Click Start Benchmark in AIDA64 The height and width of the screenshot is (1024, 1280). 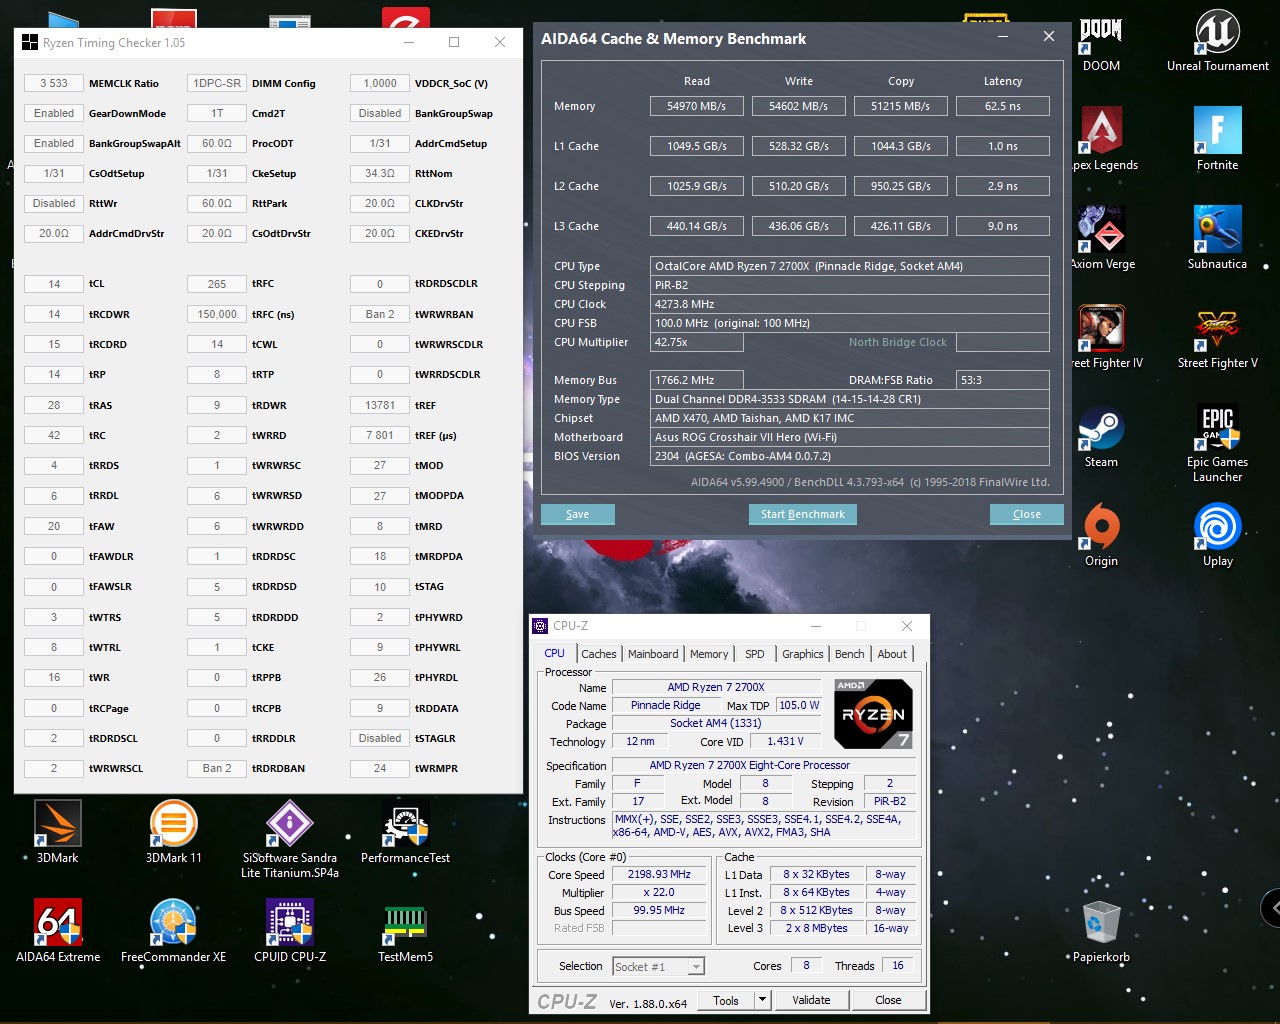(x=802, y=514)
